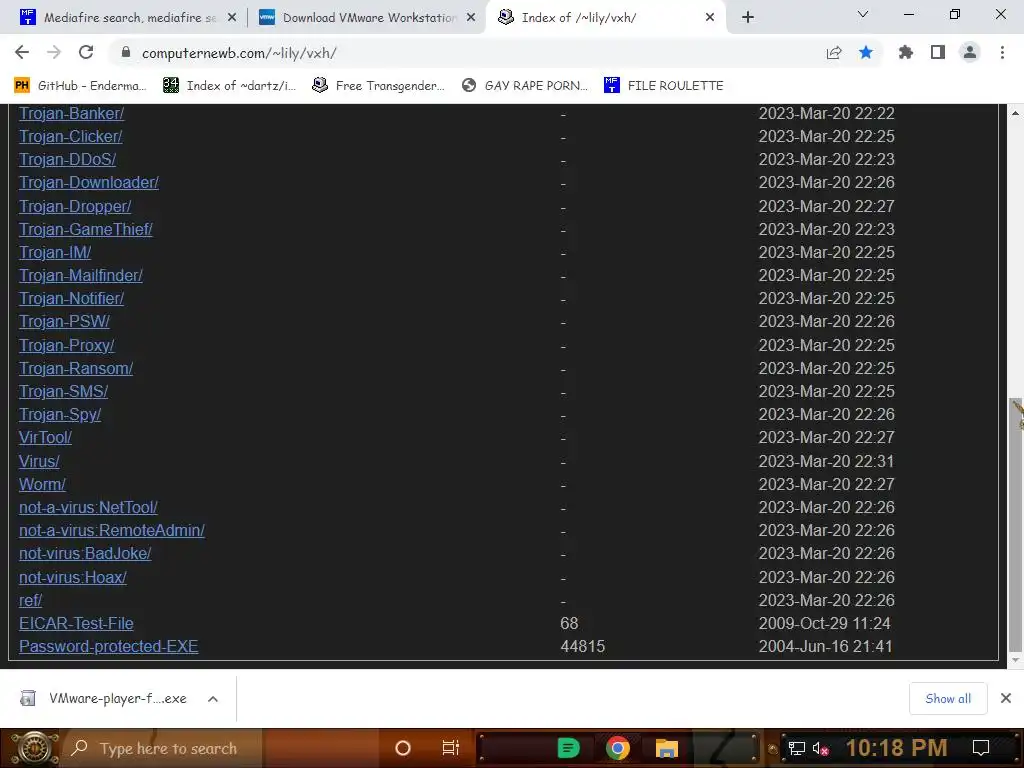Viewport: 1024px width, 768px height.
Task: Click the blue bookmark star
Action: (x=865, y=52)
